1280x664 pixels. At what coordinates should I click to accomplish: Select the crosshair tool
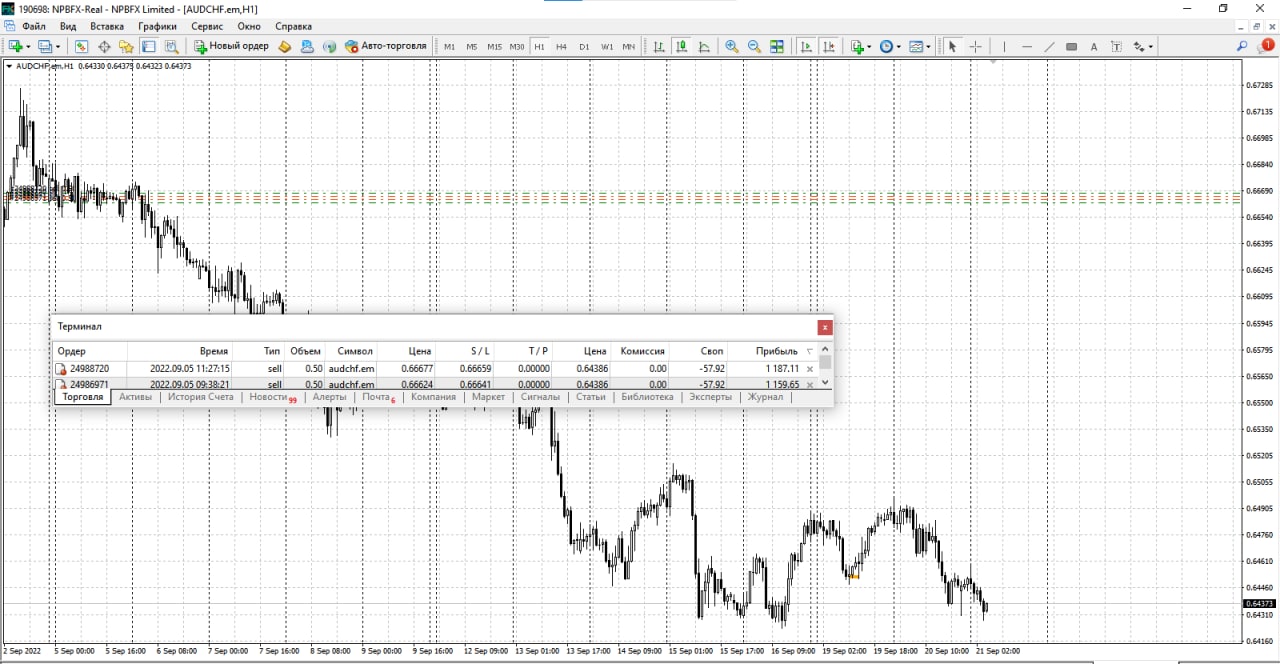[x=975, y=46]
